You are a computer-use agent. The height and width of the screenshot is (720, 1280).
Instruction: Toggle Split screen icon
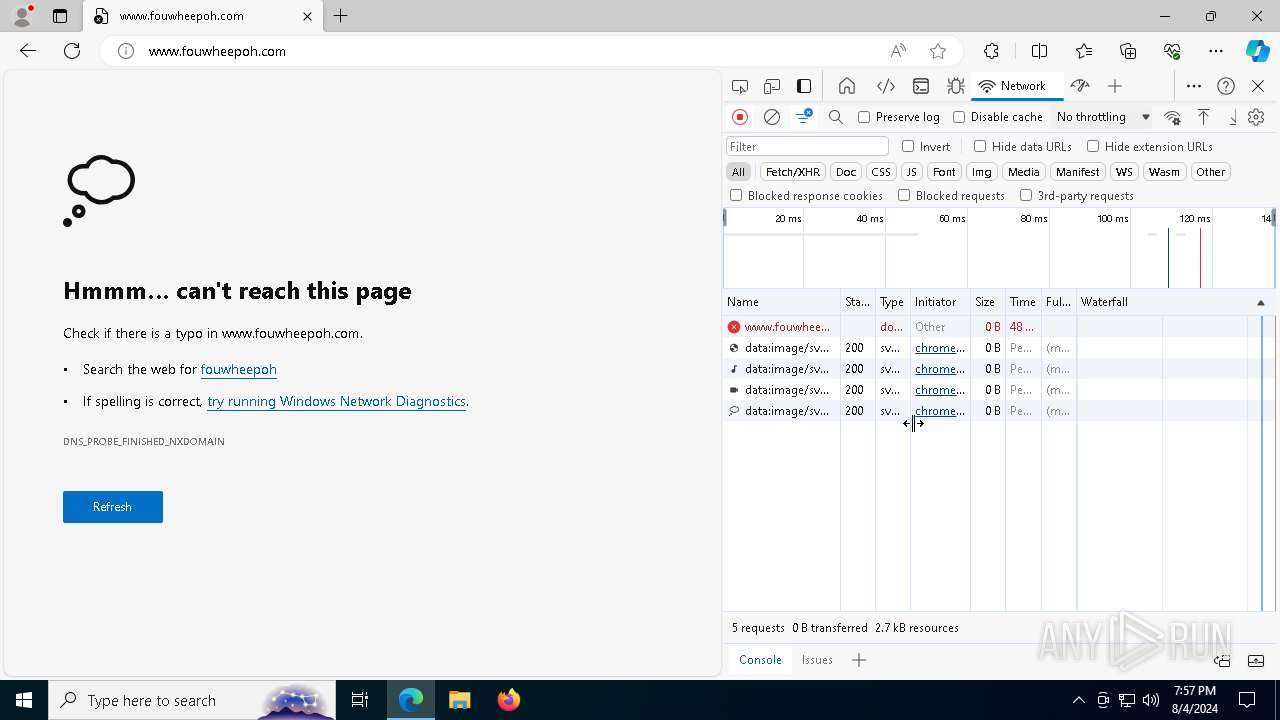1039,51
